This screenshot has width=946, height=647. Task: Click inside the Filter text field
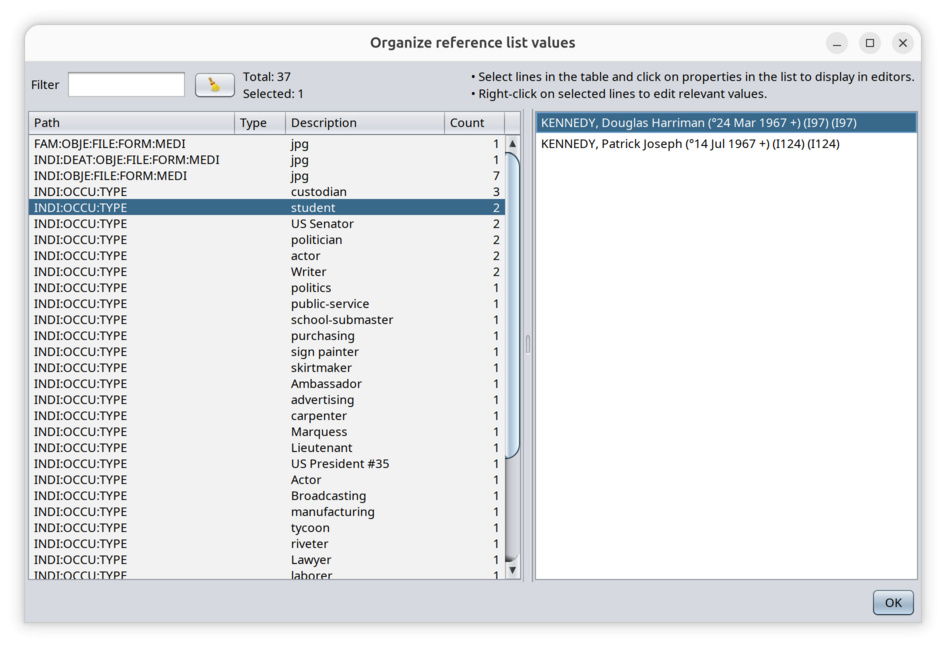point(126,84)
